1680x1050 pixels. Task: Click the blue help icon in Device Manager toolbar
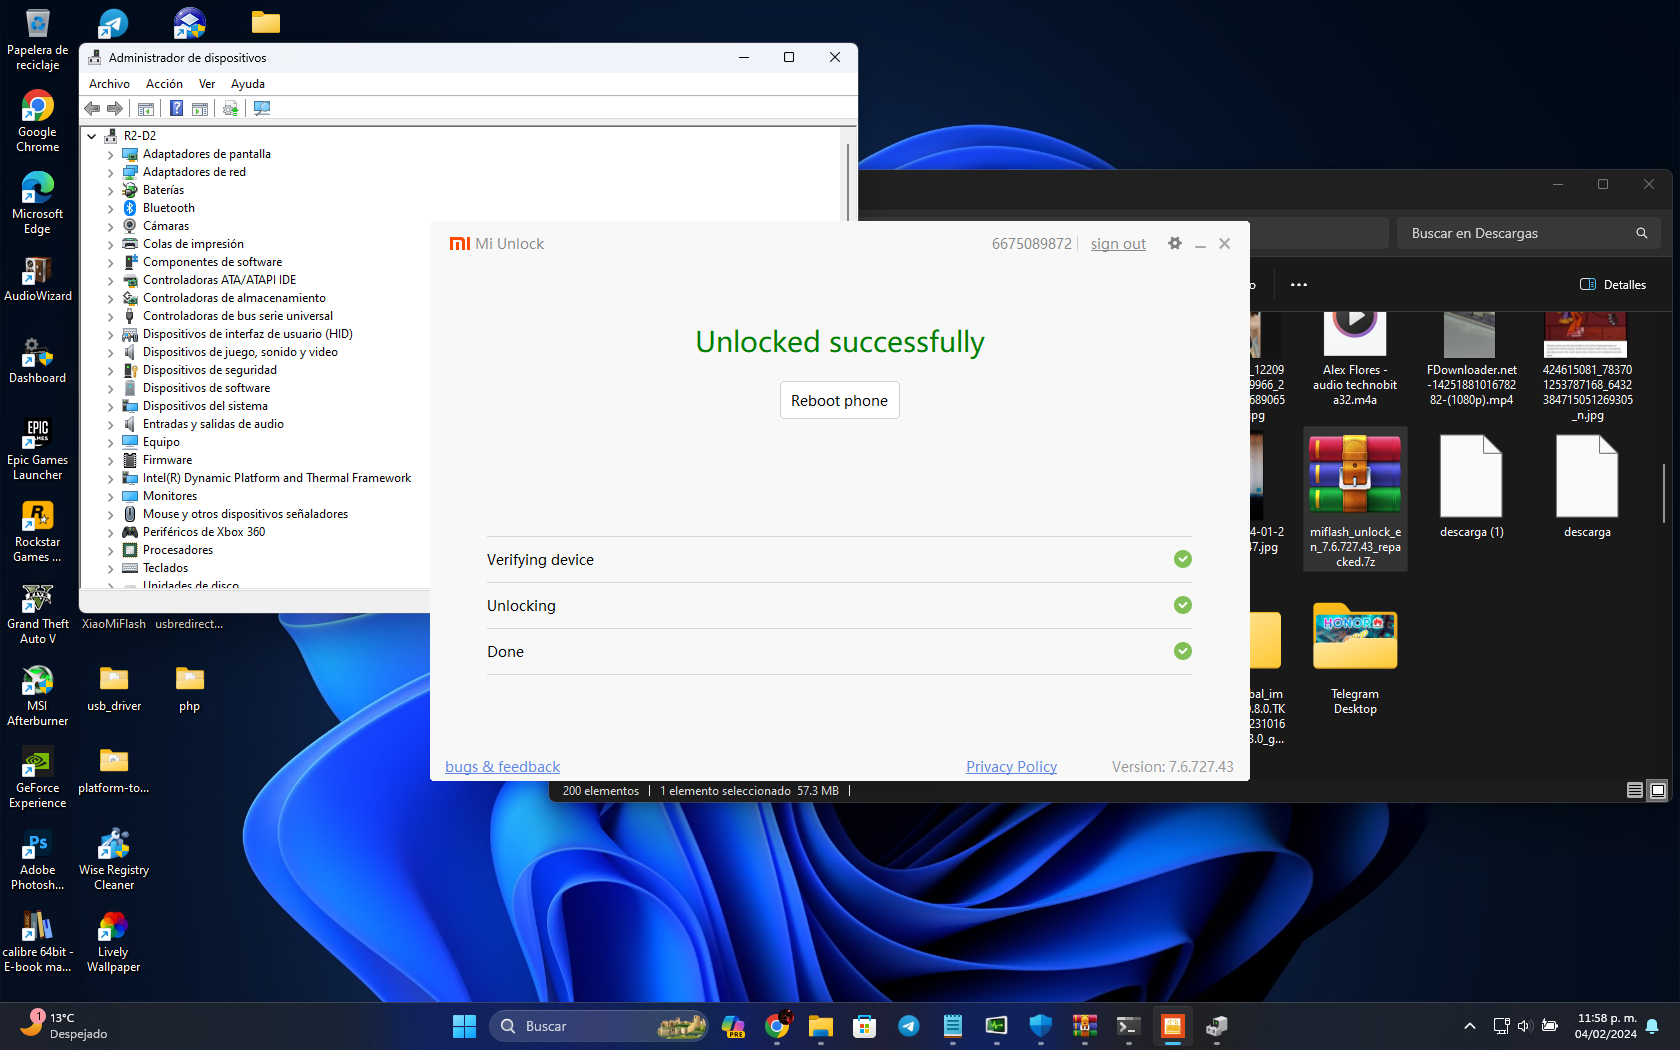[x=176, y=108]
